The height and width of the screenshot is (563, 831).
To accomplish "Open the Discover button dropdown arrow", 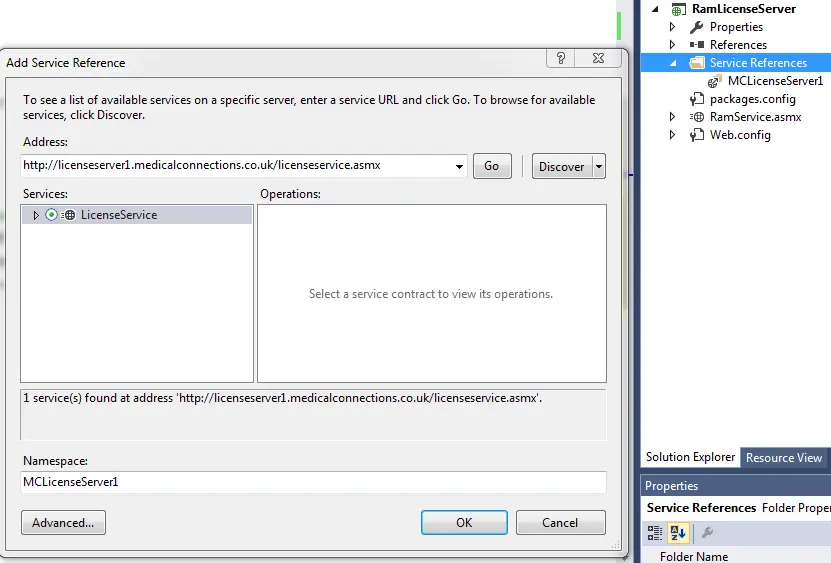I will click(599, 166).
